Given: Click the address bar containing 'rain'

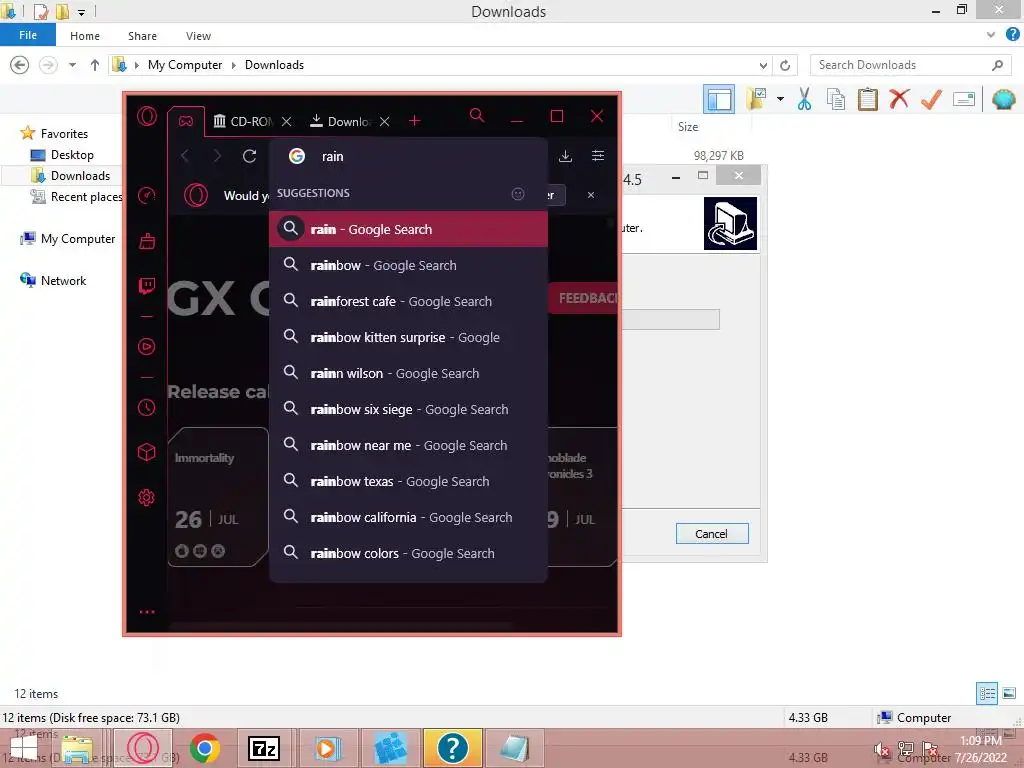Looking at the screenshot, I should tap(408, 156).
